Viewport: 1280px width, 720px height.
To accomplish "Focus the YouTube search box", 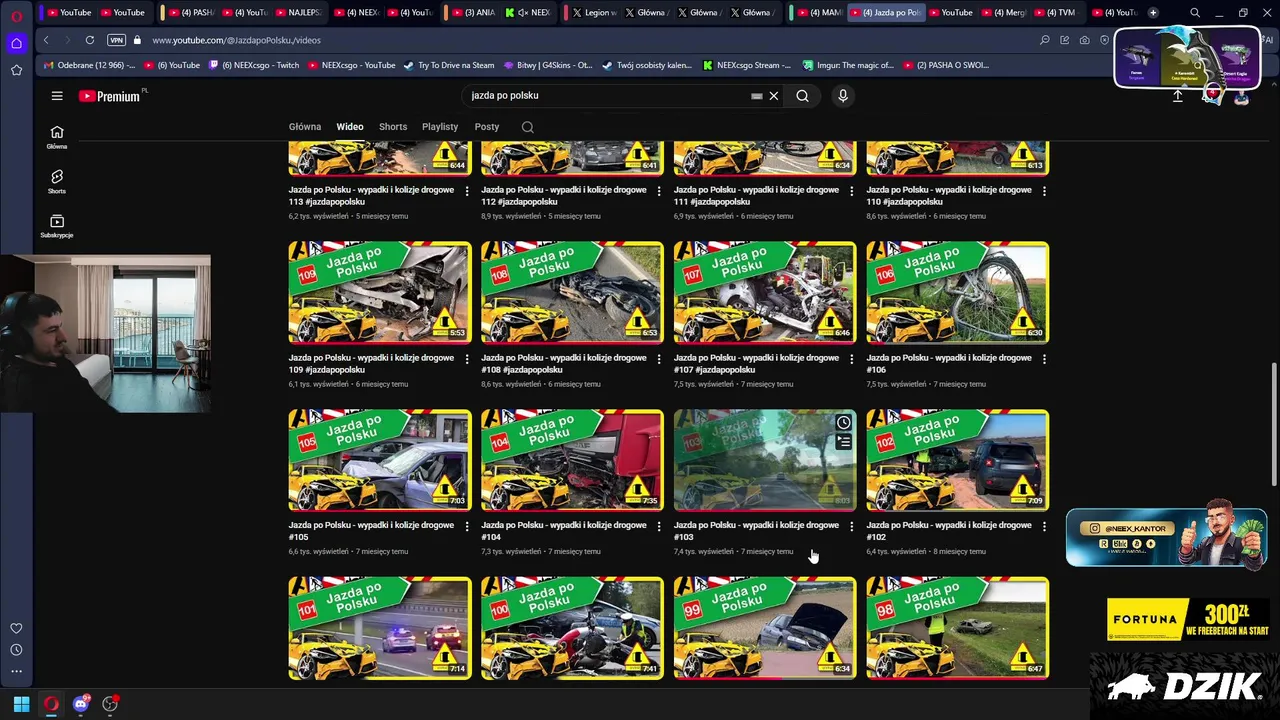I will tap(610, 96).
